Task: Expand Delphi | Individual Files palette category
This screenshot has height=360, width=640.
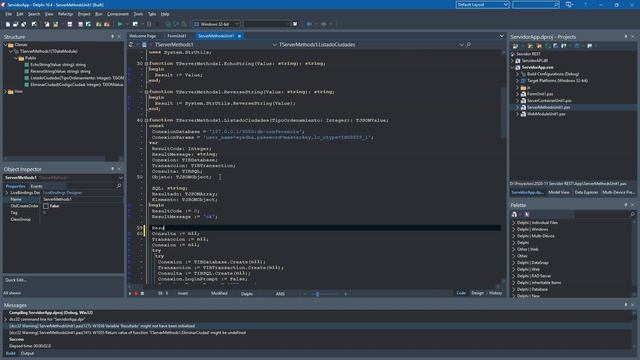Action: pyautogui.click(x=513, y=223)
